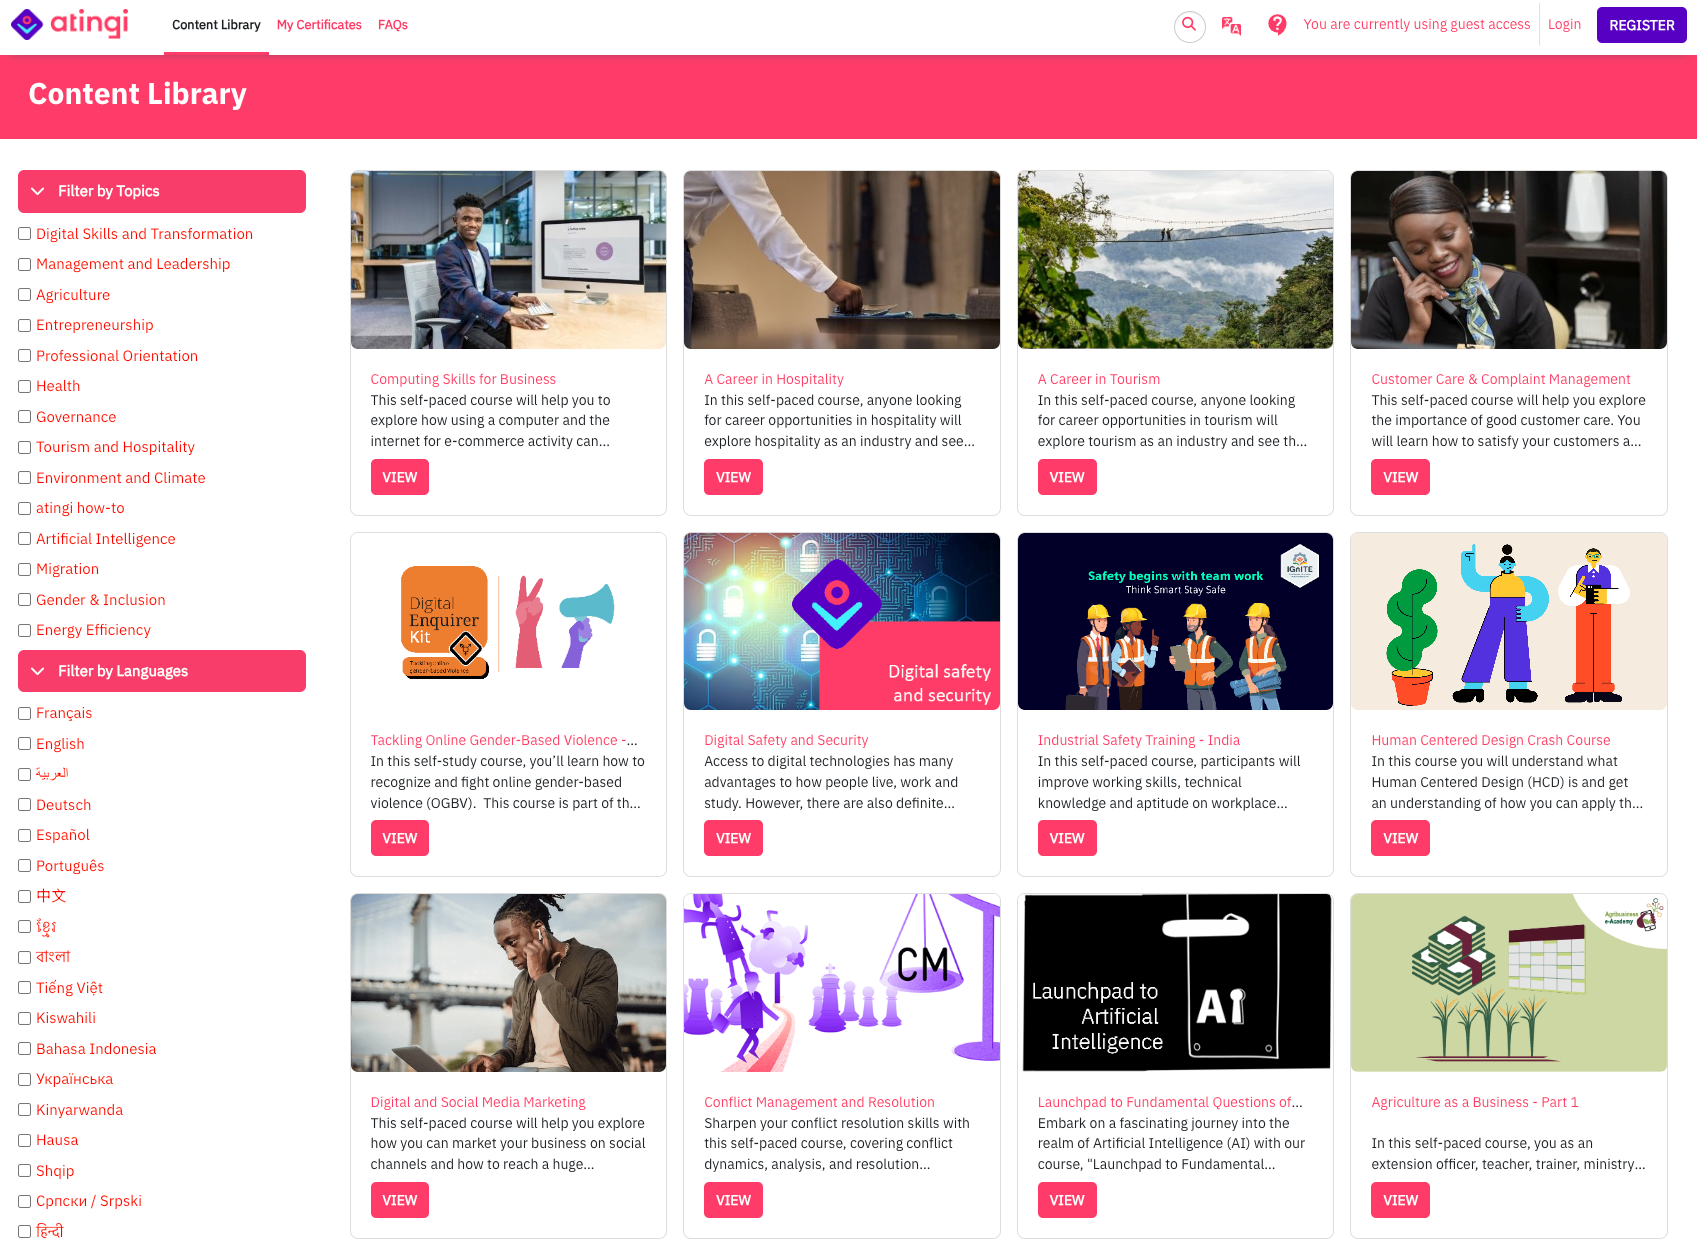Screen dimensions: 1697x1252
Task: Open Digital Safety and Security title link
Action: point(786,740)
